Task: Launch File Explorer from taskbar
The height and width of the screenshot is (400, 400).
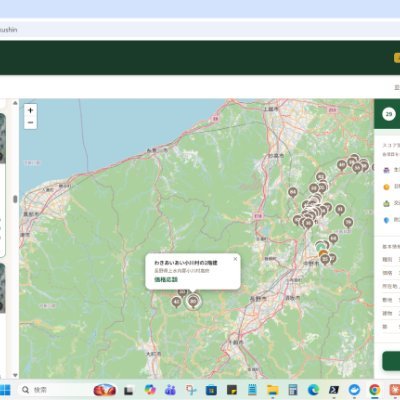Action: click(273, 390)
